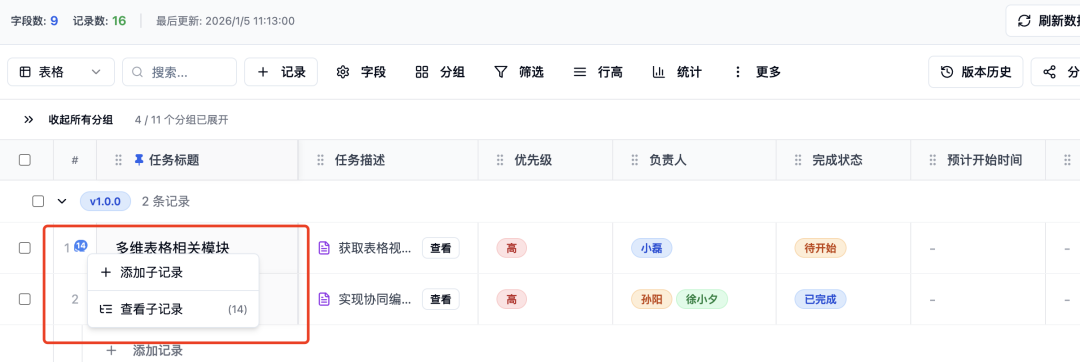Click the 已完成 status tag

[x=820, y=299]
